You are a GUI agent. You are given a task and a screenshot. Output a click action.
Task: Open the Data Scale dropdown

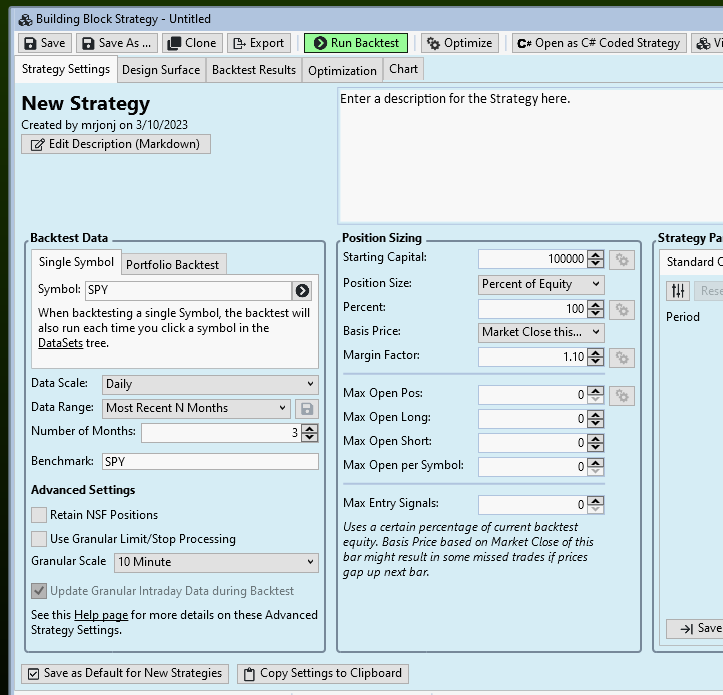tap(210, 384)
